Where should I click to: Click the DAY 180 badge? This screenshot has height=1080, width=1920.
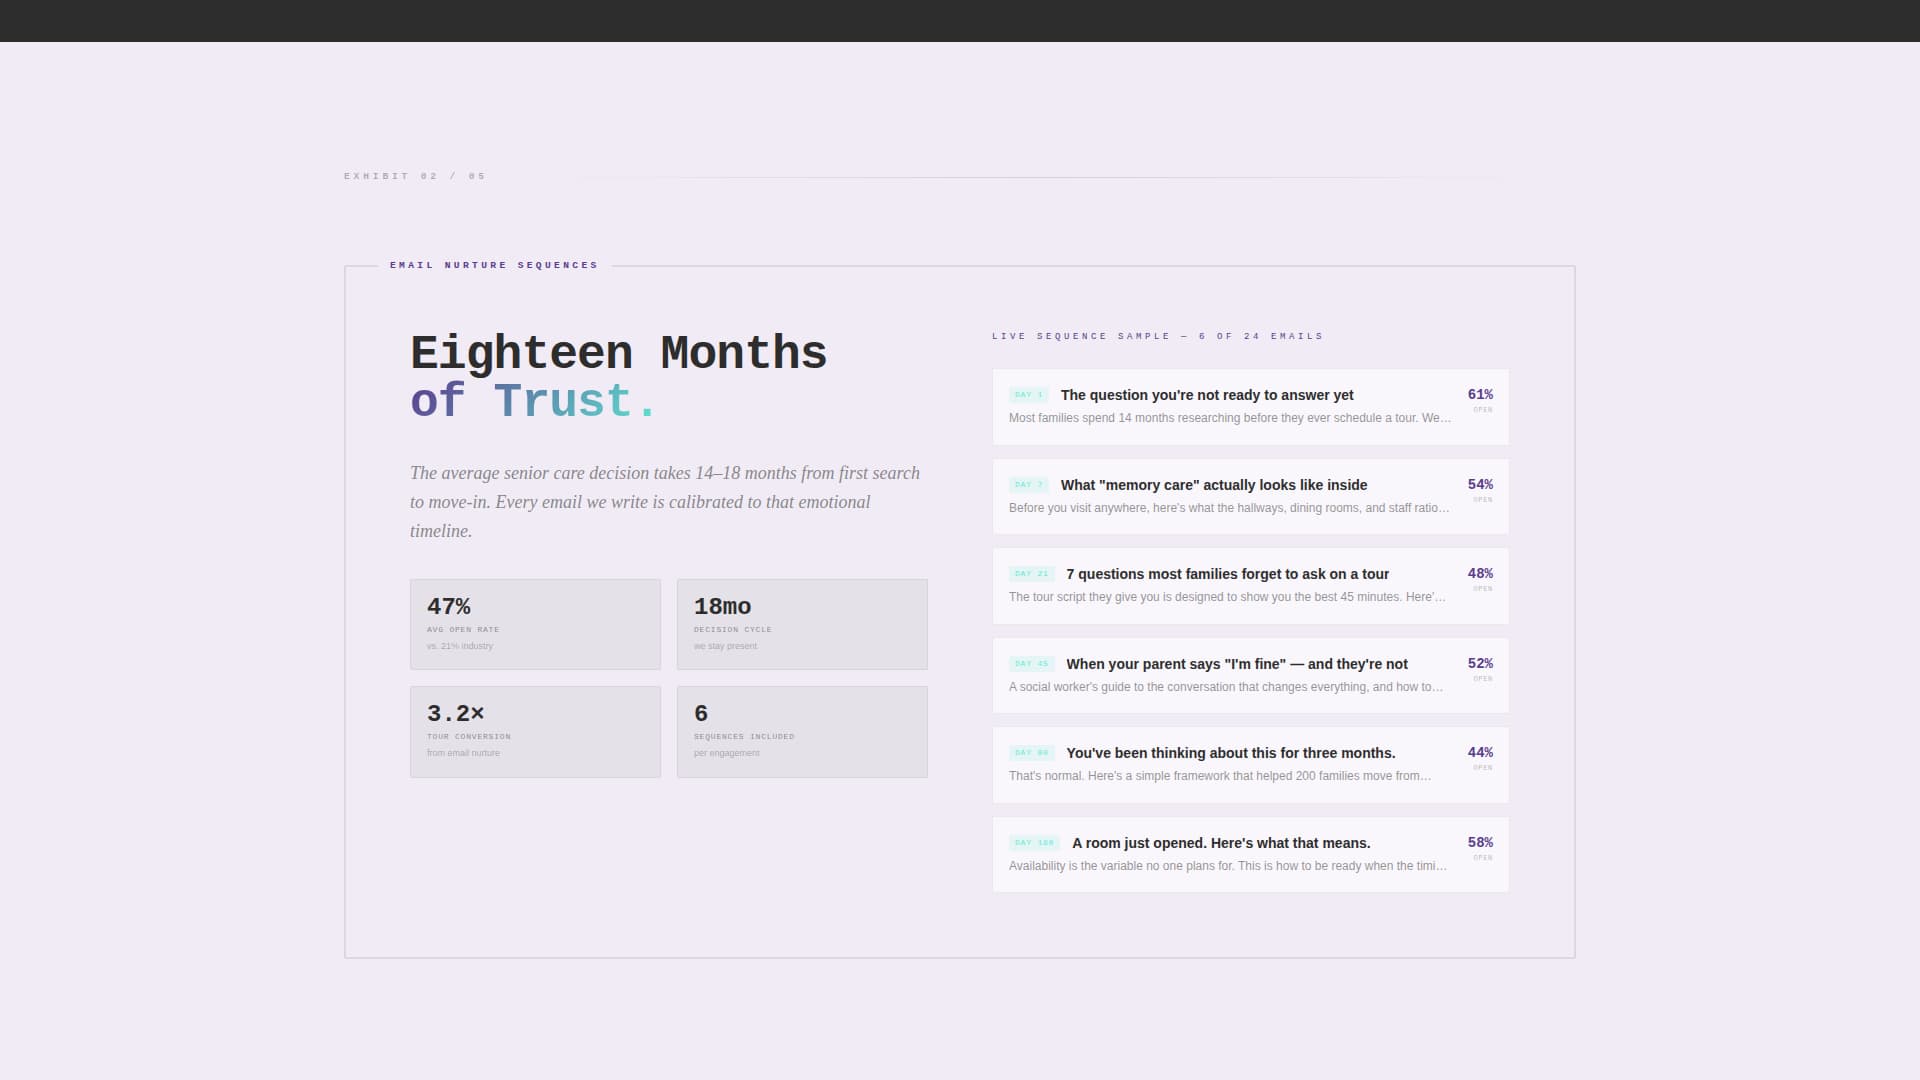[x=1034, y=843]
